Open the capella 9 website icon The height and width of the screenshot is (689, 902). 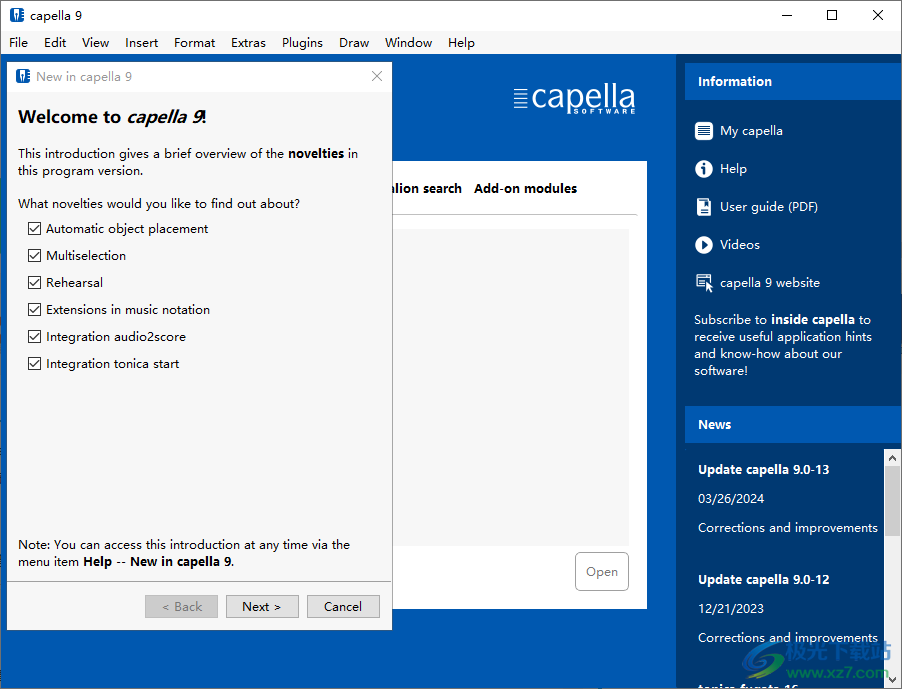click(704, 282)
